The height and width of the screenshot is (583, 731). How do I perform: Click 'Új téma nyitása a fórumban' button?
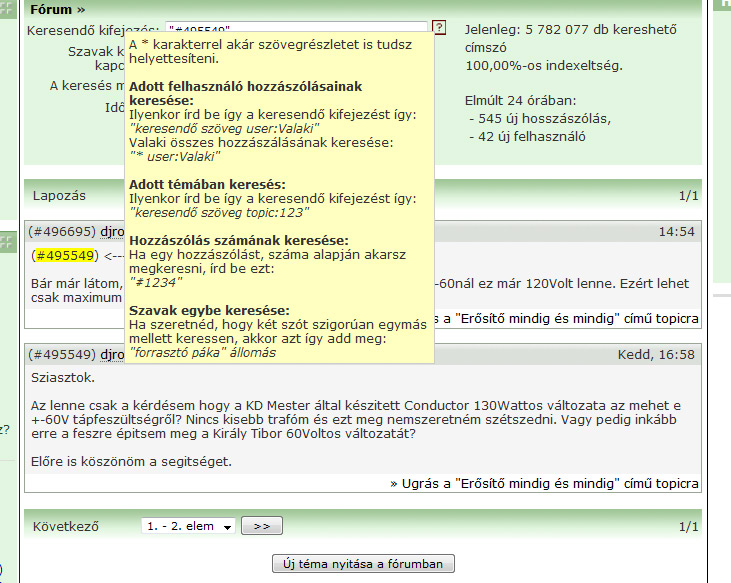pyautogui.click(x=363, y=564)
